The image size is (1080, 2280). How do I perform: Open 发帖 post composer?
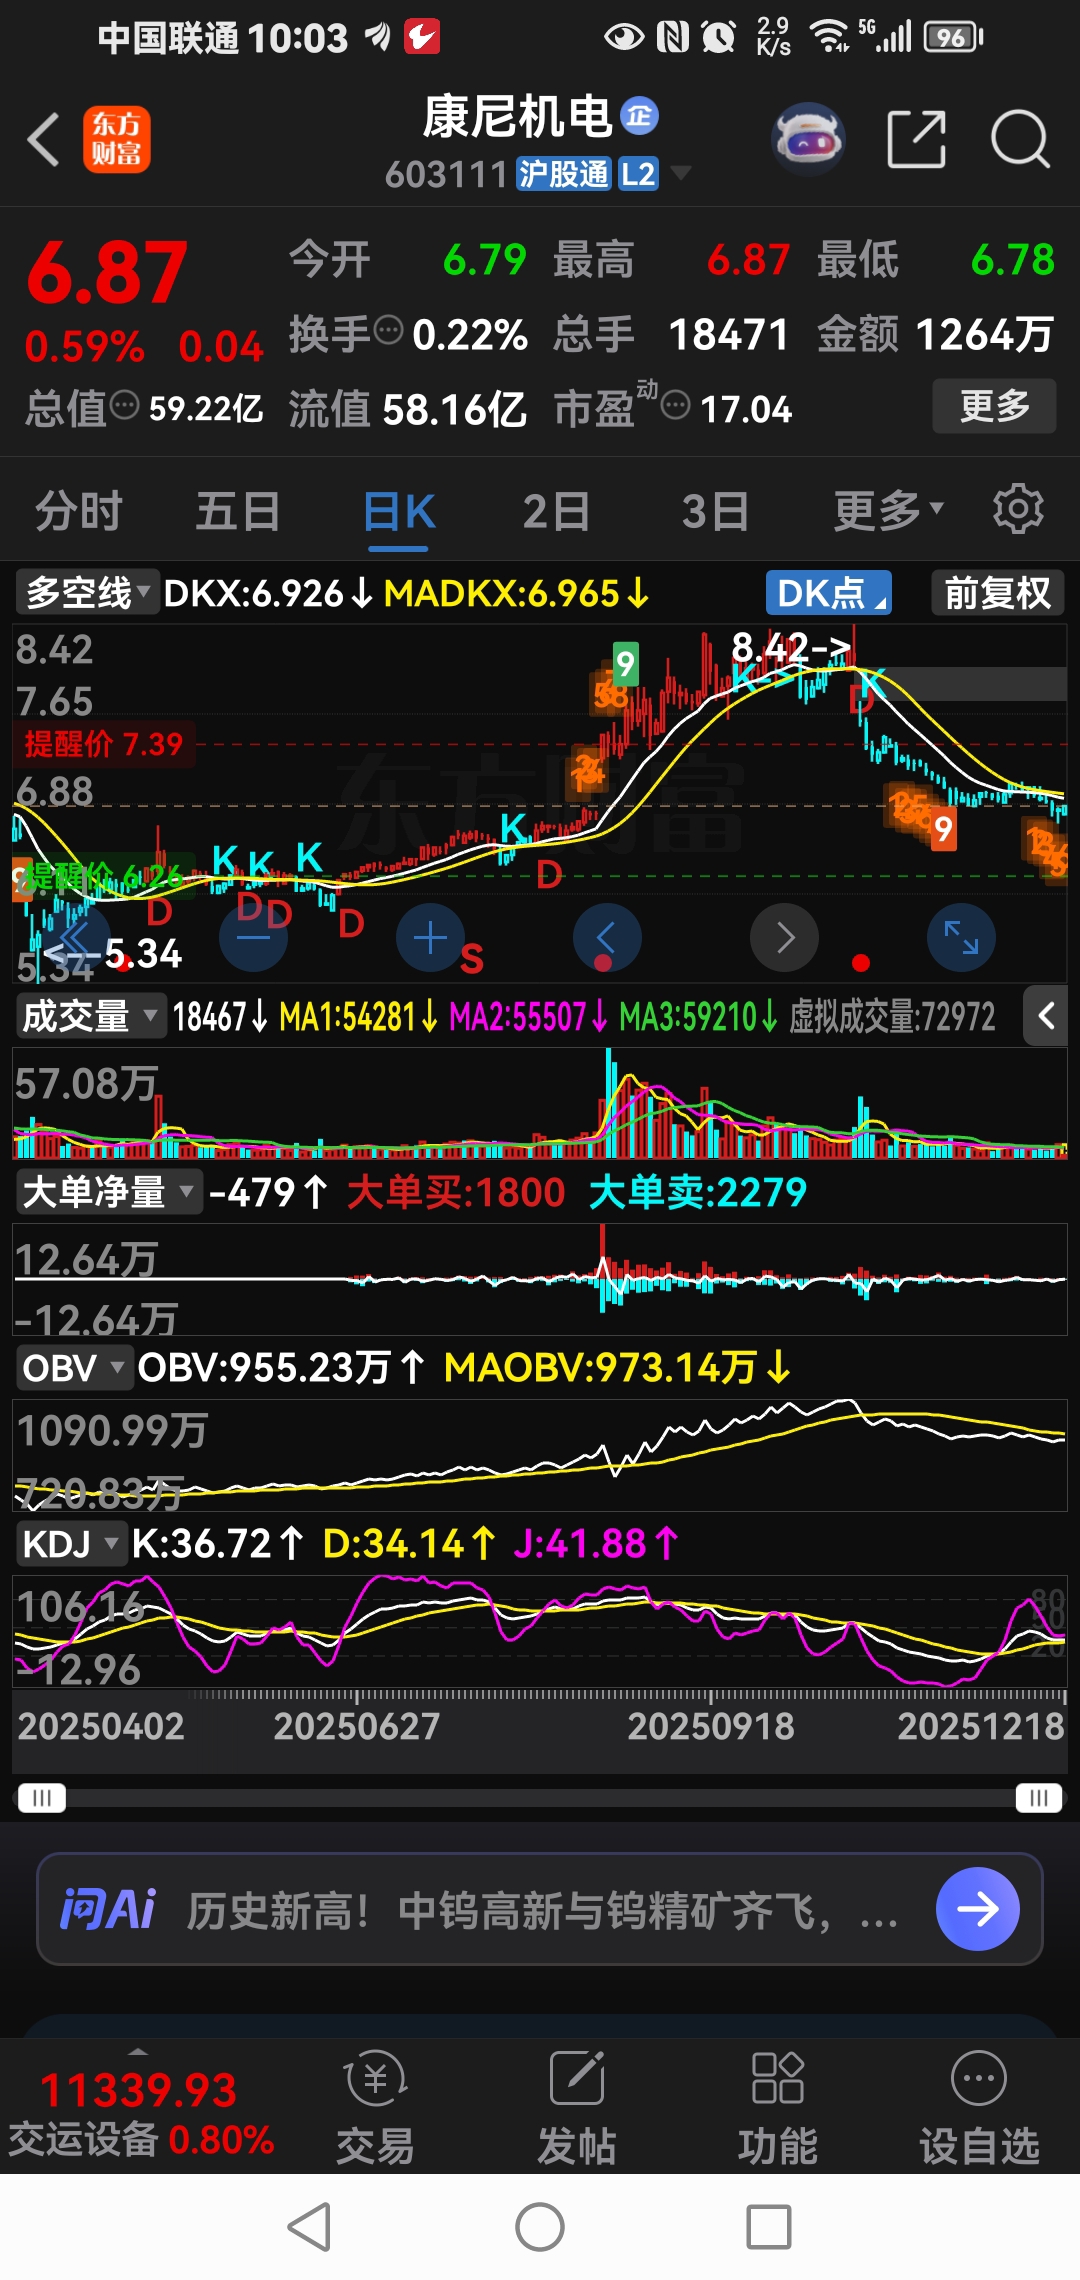point(577,2106)
